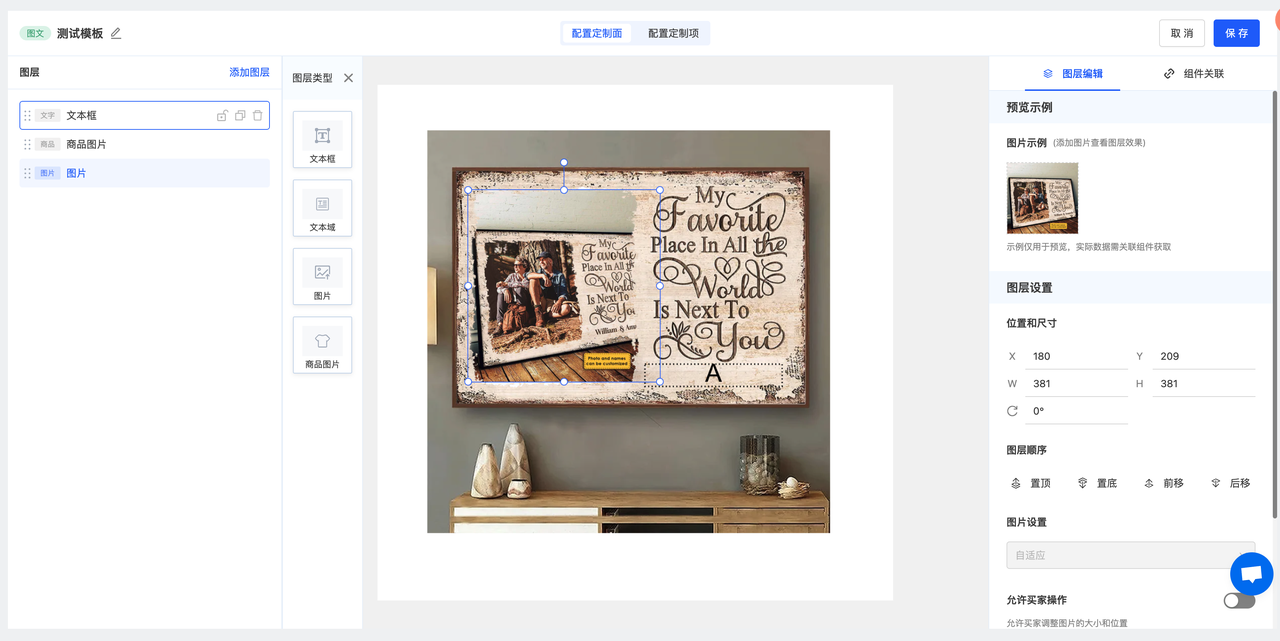Click the preview example thumbnail

(1042, 198)
